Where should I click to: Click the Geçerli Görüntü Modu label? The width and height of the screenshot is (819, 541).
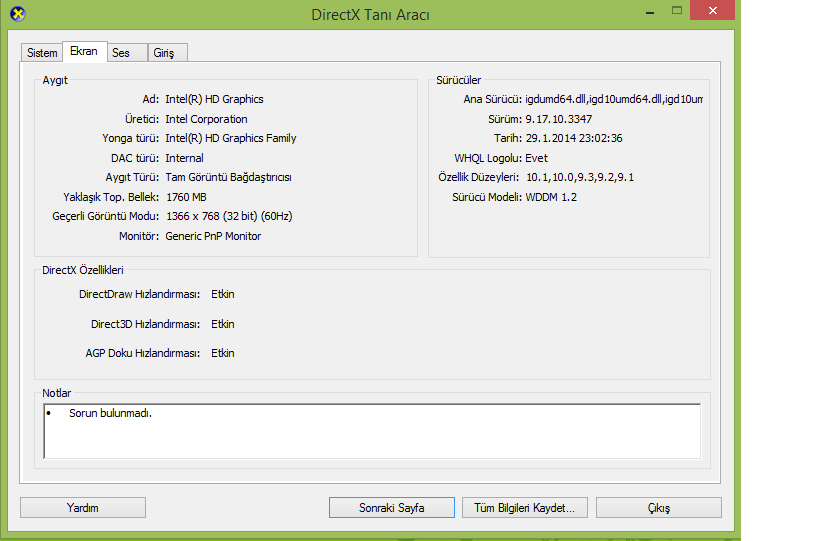pos(106,216)
